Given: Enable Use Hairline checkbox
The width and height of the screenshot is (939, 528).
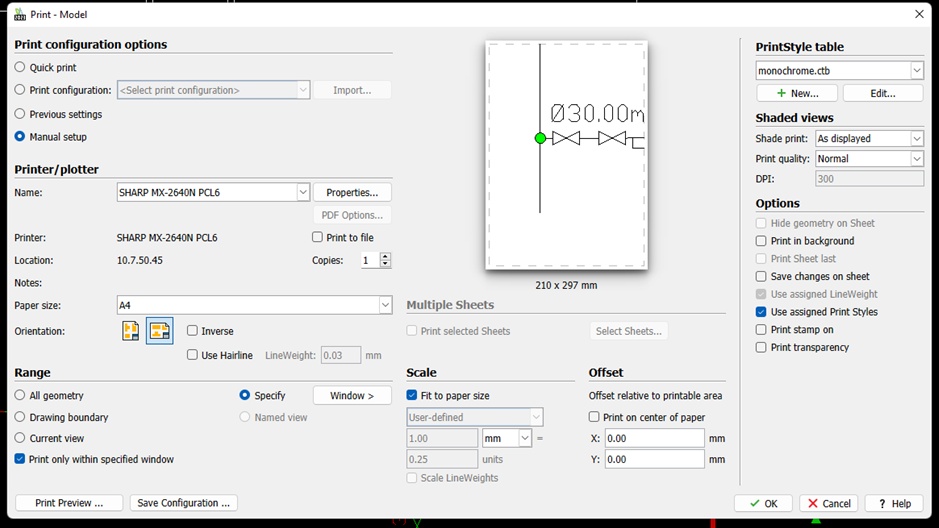Looking at the screenshot, I should click(x=192, y=355).
